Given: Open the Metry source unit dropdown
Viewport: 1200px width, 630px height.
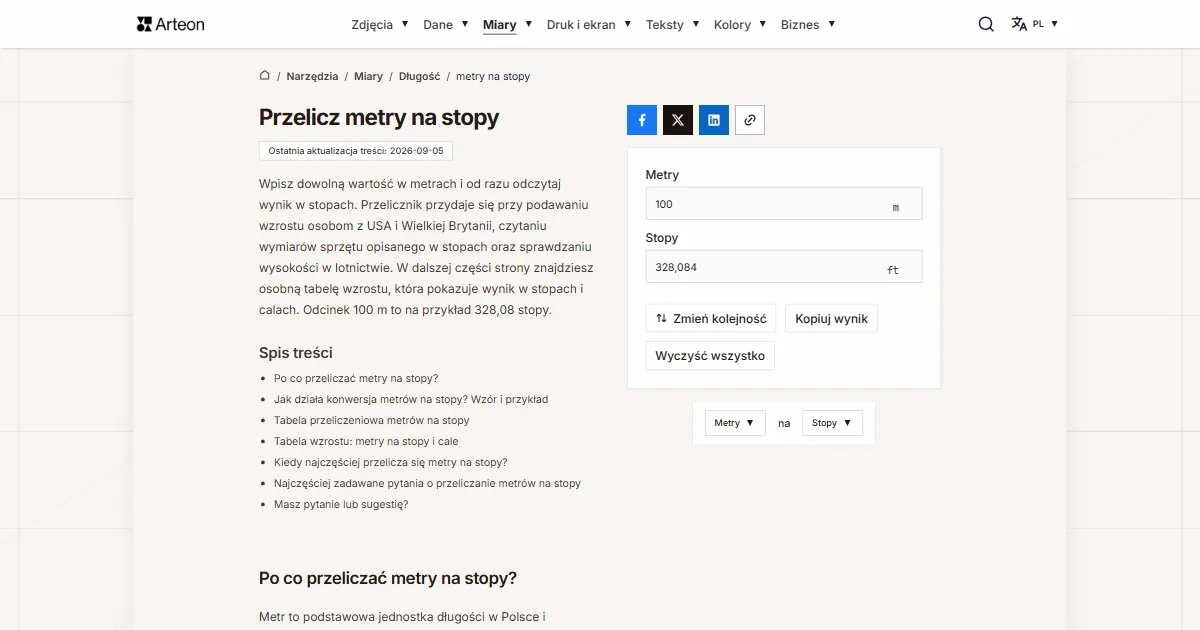Looking at the screenshot, I should coord(735,423).
